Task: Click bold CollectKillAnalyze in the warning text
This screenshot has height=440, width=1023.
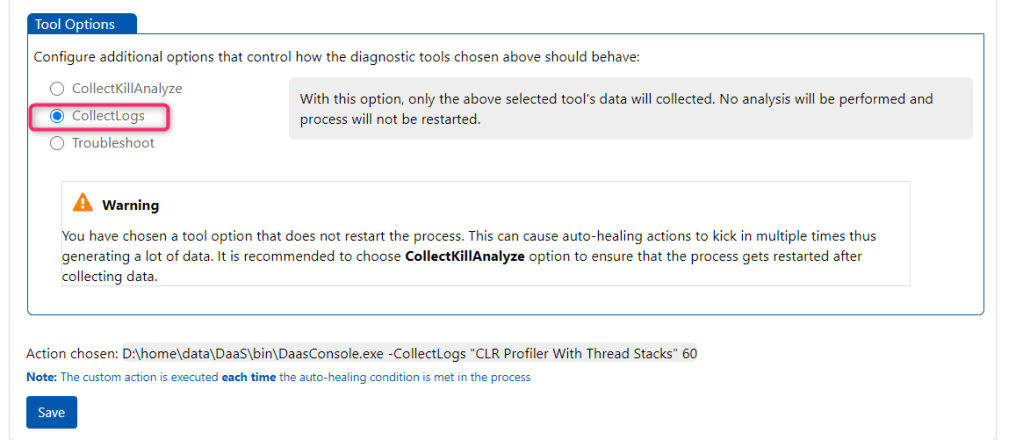Action: pyautogui.click(x=464, y=257)
